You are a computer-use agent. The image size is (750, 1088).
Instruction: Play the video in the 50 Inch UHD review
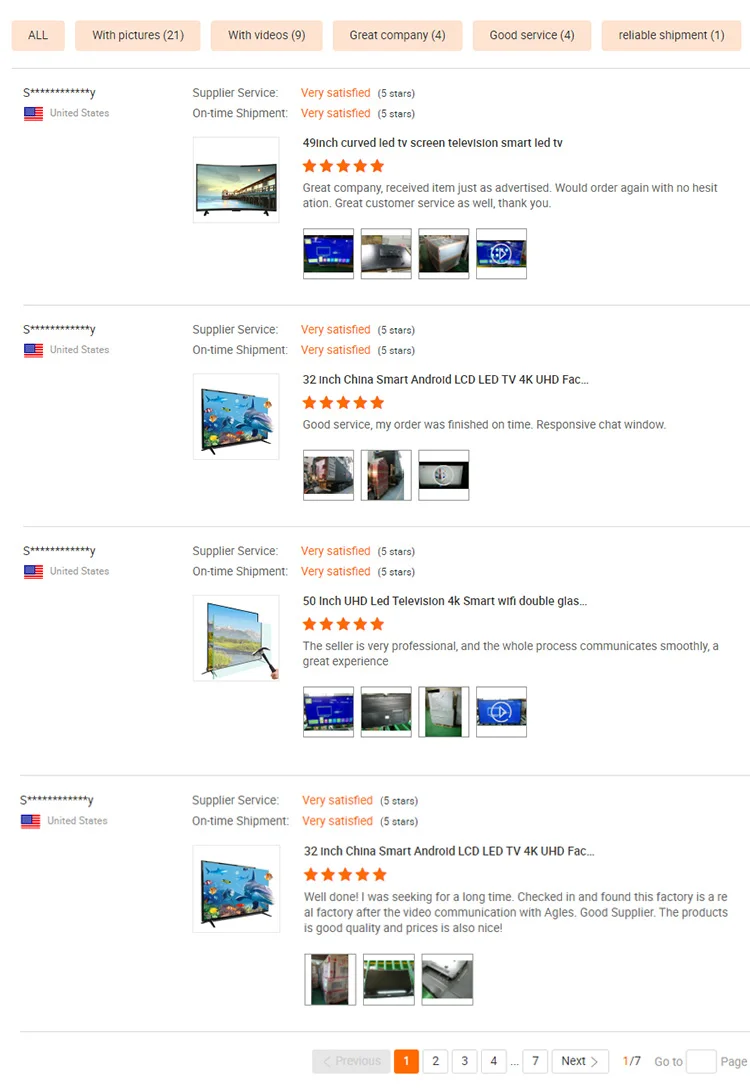502,712
